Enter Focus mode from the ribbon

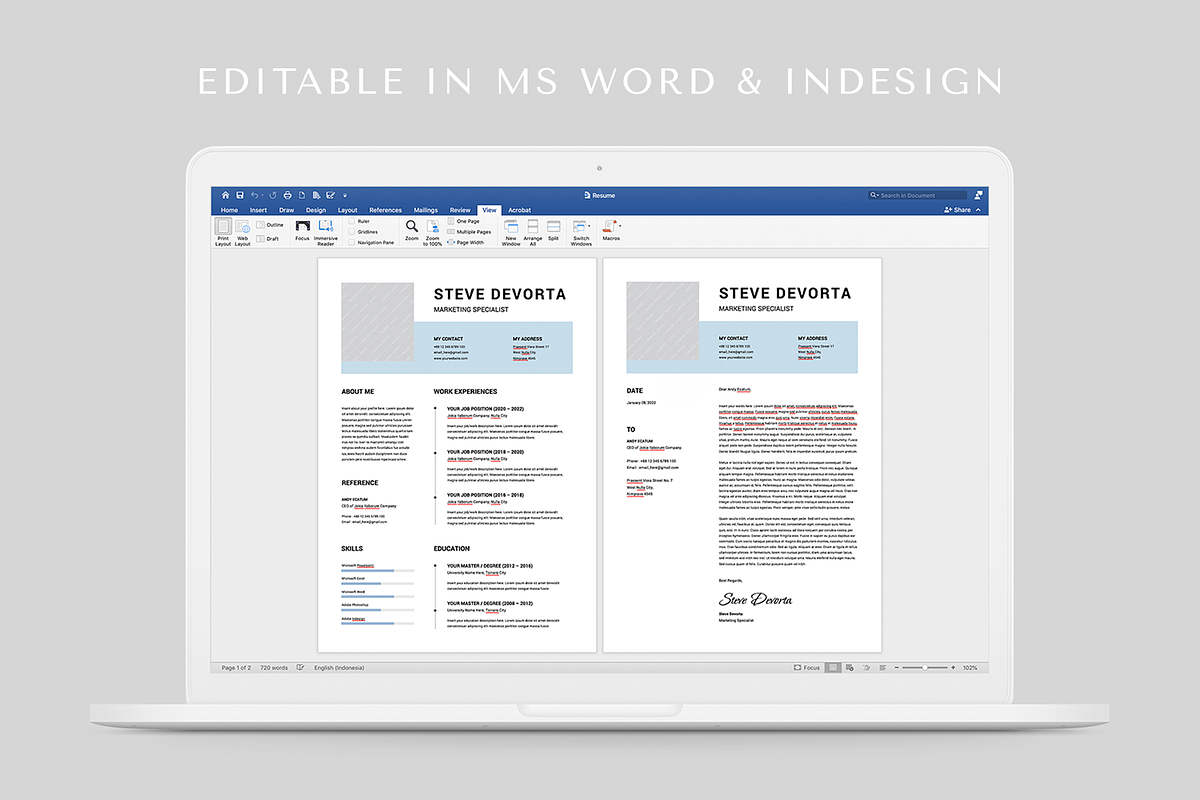click(302, 231)
